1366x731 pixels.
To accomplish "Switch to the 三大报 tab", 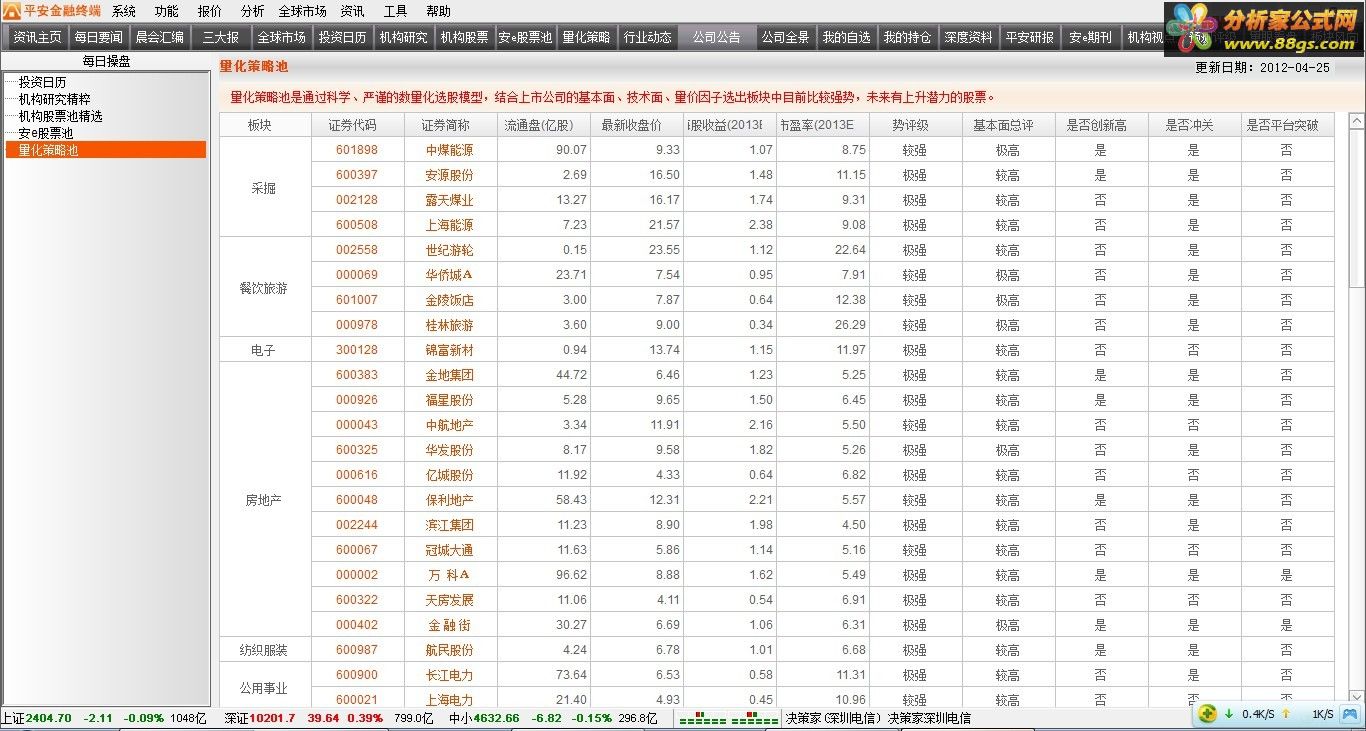I will (x=220, y=37).
